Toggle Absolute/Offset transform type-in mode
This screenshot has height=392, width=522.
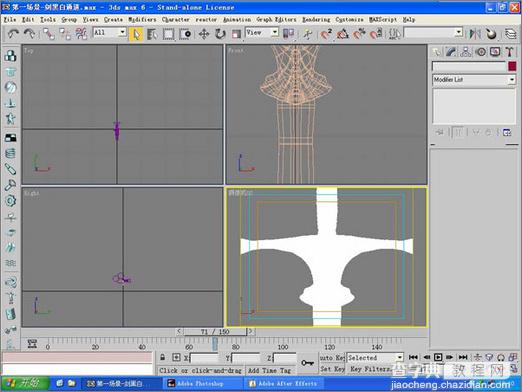(176, 358)
